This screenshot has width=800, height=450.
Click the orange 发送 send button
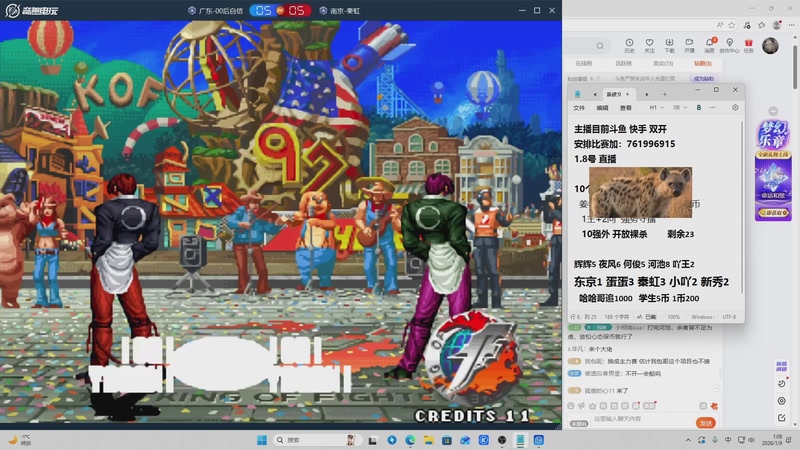coord(706,423)
